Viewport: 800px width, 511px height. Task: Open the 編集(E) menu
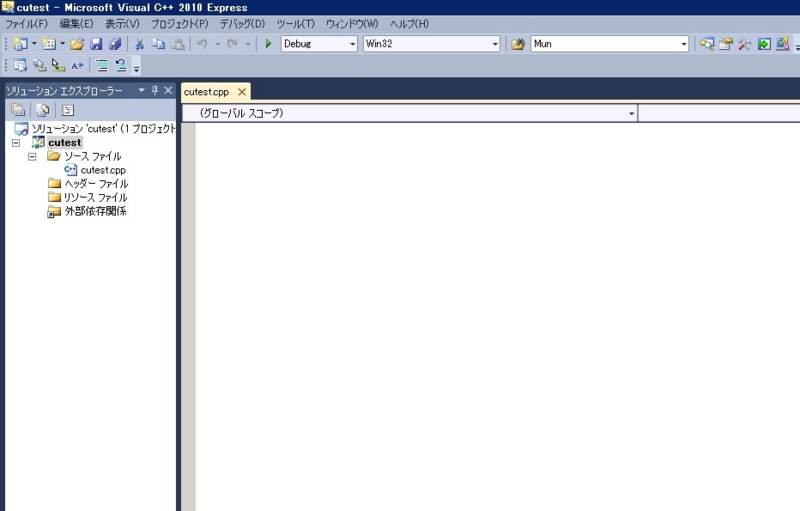tap(76, 23)
